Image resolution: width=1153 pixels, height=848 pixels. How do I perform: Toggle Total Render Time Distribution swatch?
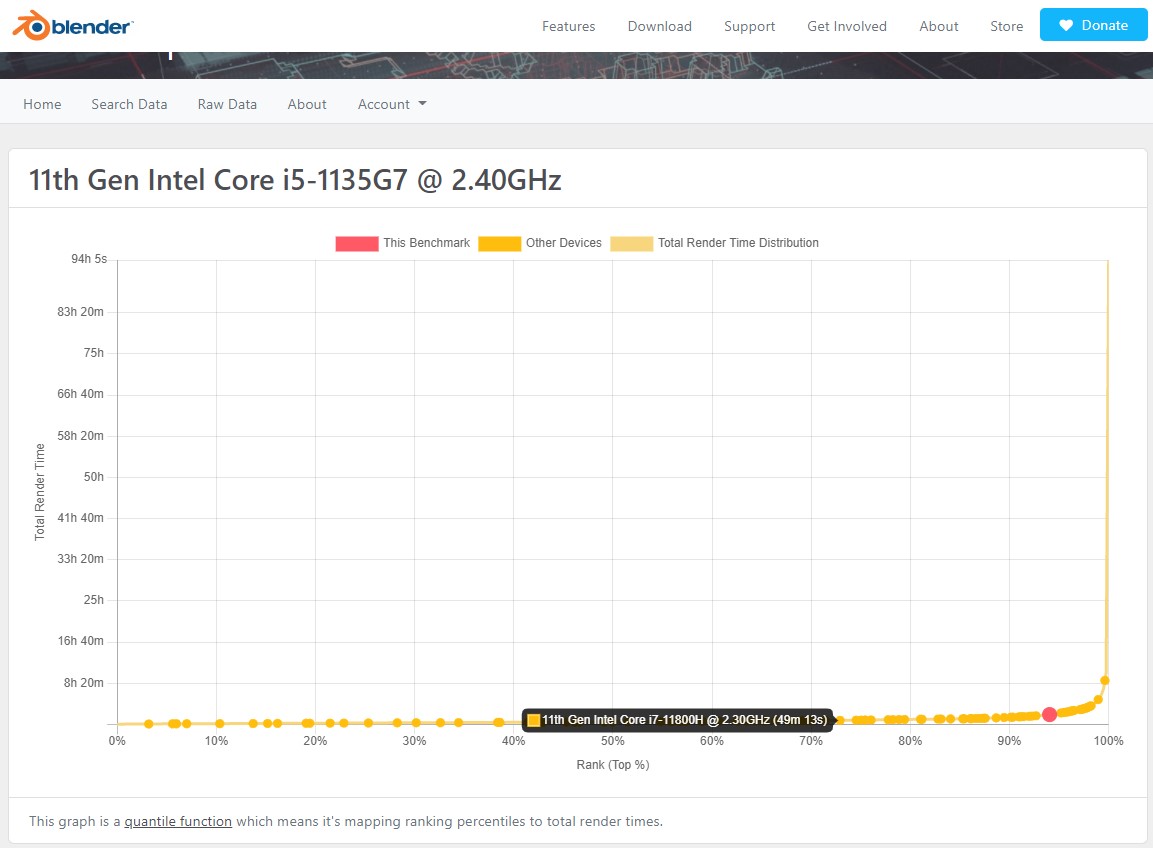point(631,243)
